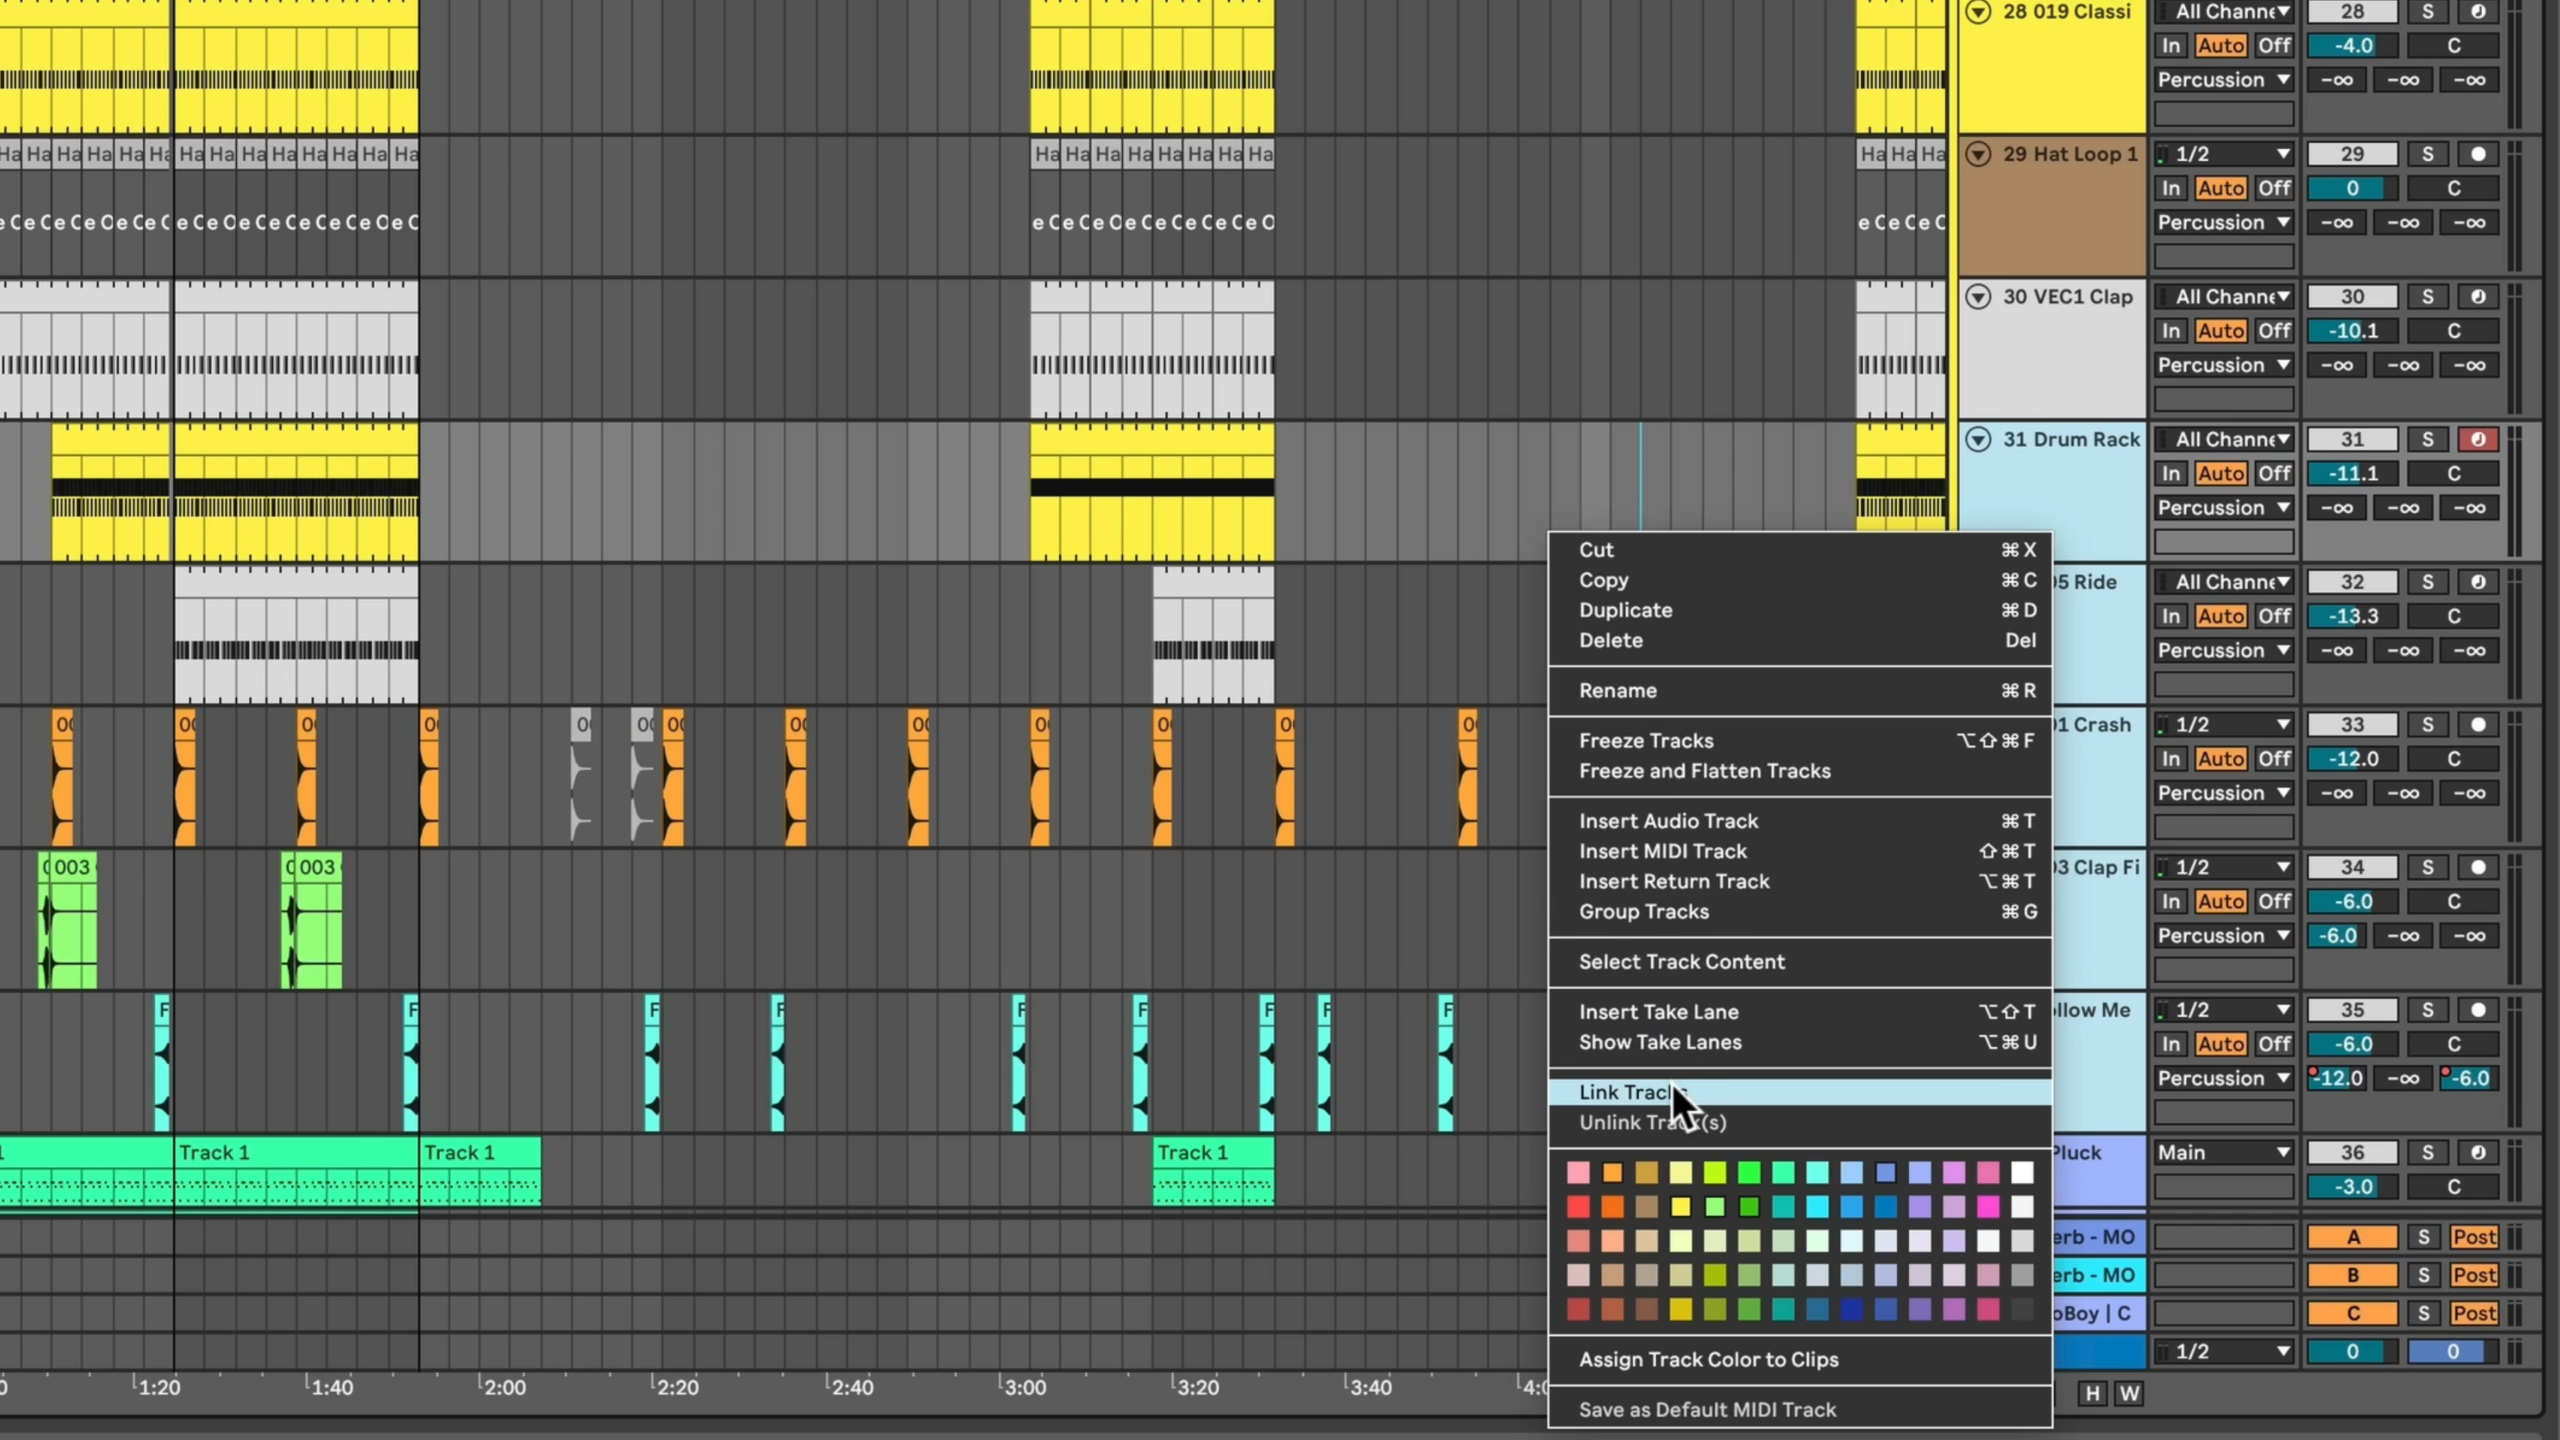Viewport: 2560px width, 1440px height.
Task: Toggle Auto monitoring on track 30
Action: pos(2221,331)
